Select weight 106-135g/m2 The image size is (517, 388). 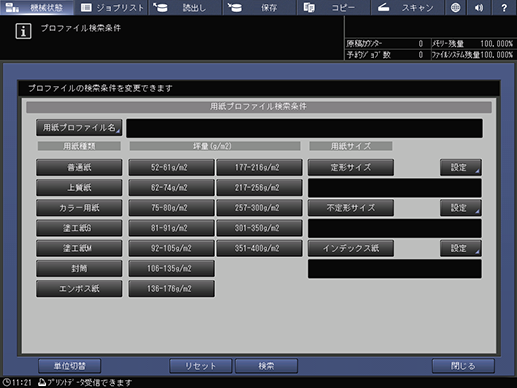pos(171,268)
